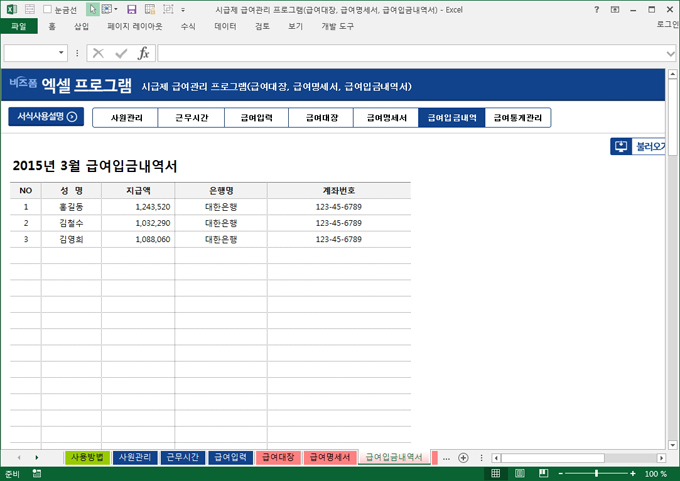The image size is (680, 481).
Task: Open the Name Box dropdown
Action: coord(62,53)
